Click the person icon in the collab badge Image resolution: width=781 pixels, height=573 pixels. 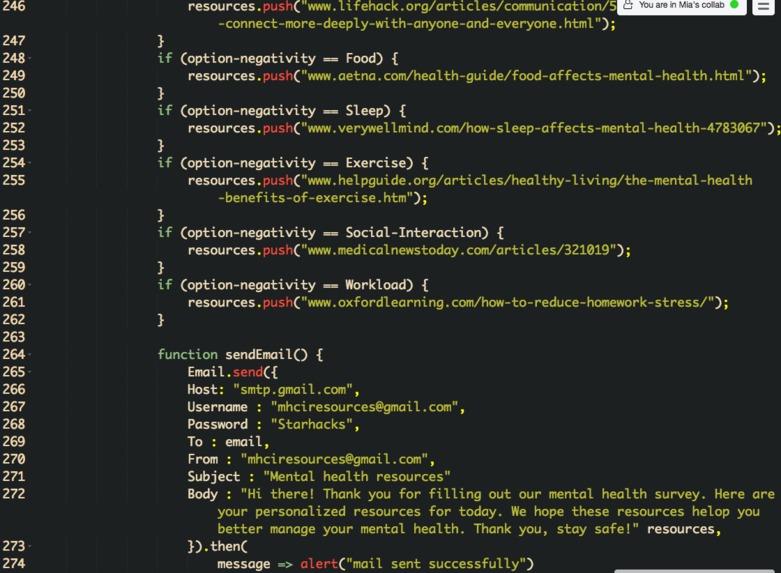(628, 5)
